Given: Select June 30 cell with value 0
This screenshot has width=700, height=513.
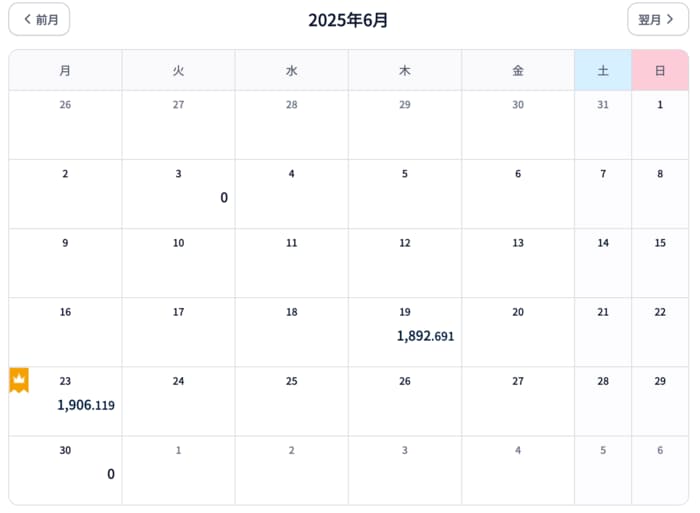Looking at the screenshot, I should pos(66,470).
